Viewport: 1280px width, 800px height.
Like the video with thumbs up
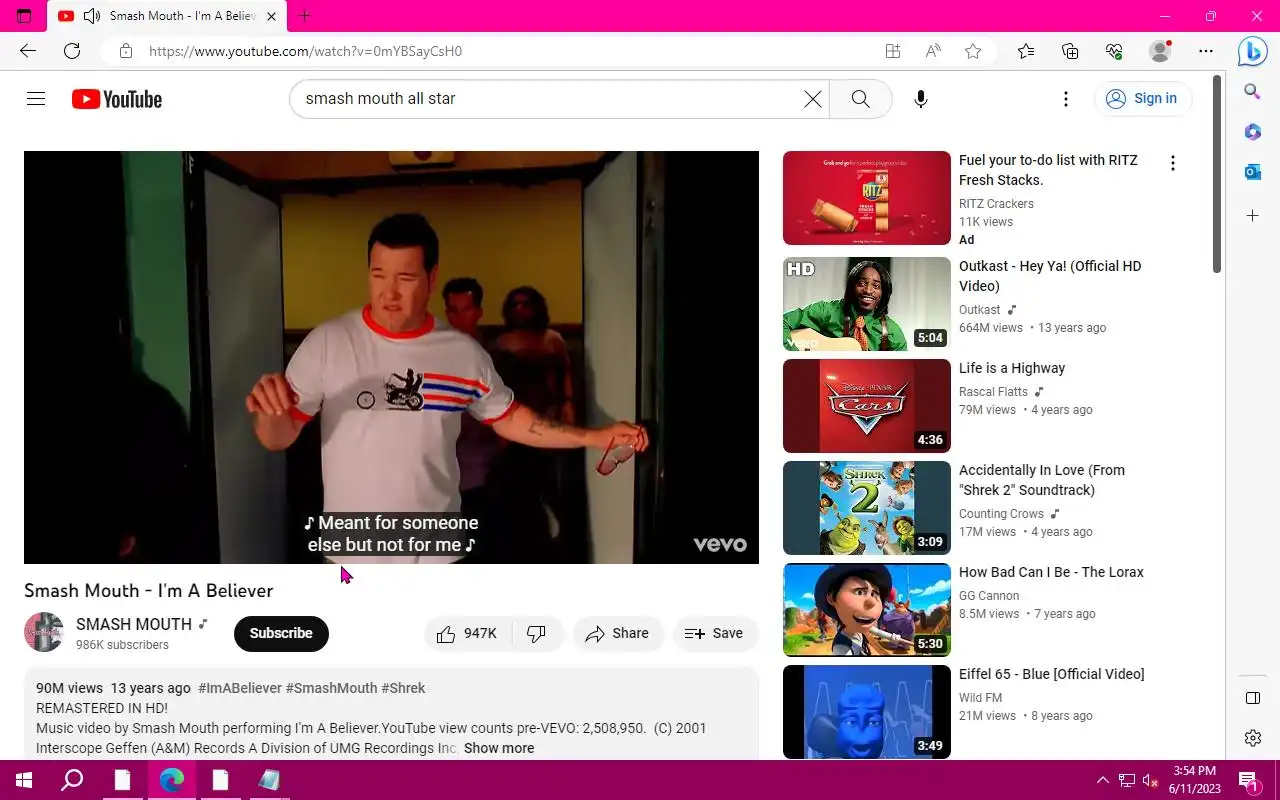point(467,633)
